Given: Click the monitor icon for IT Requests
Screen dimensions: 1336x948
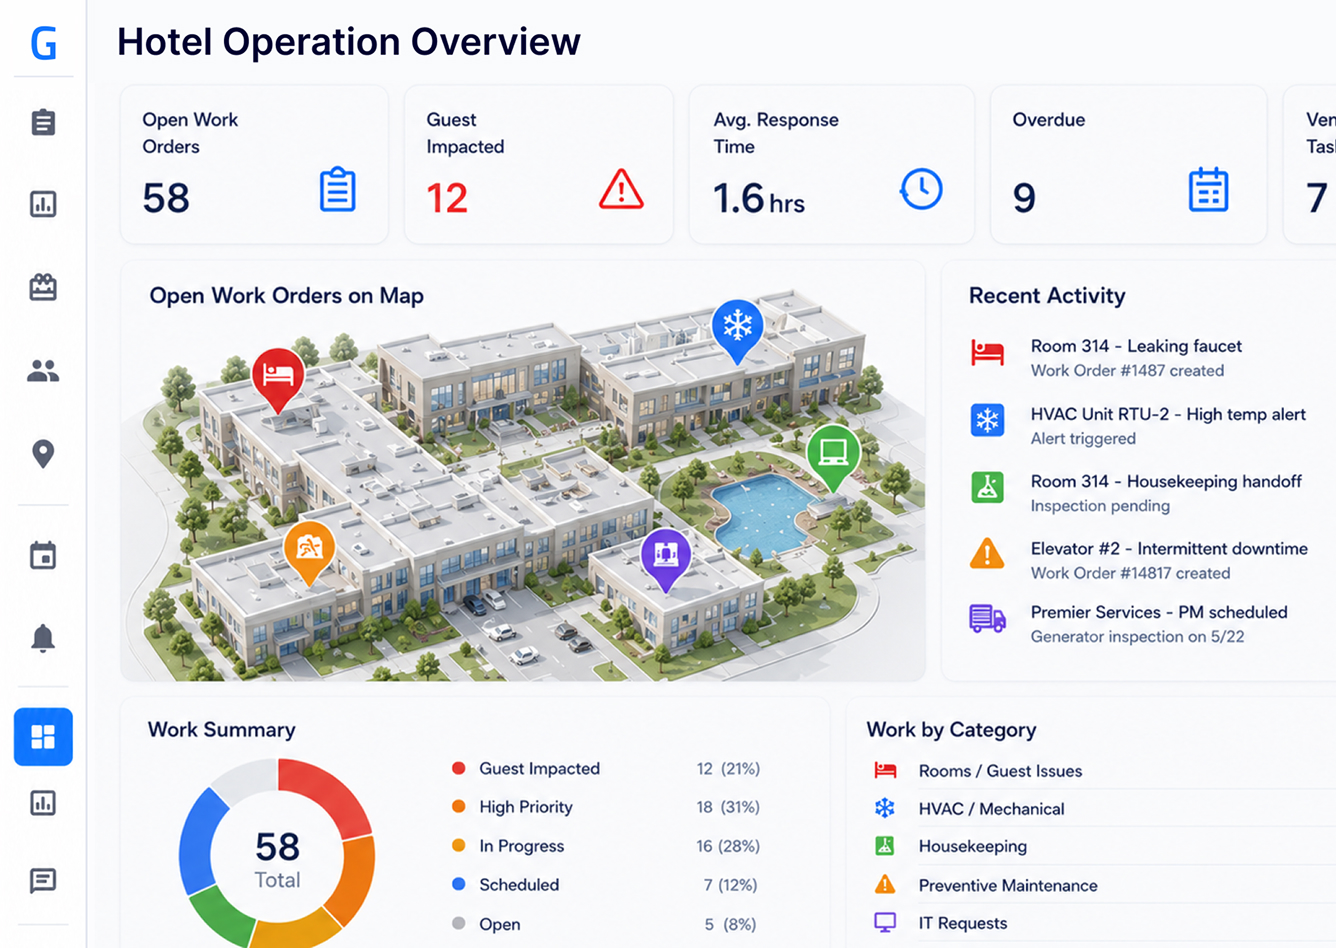Looking at the screenshot, I should tap(885, 922).
